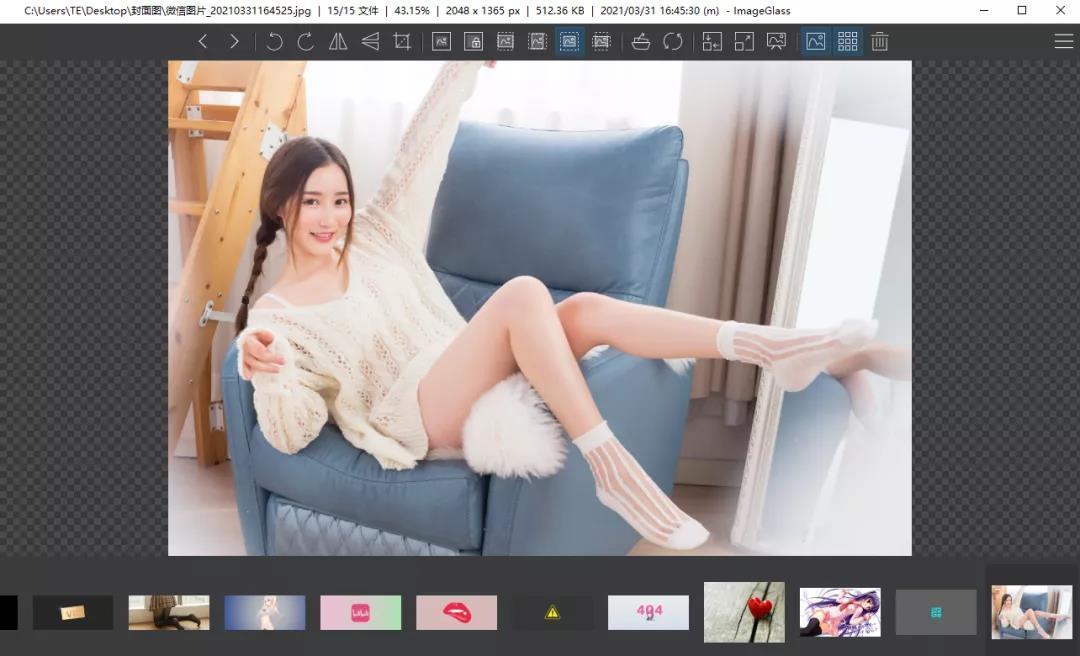The height and width of the screenshot is (656, 1080).
Task: Toggle the highlighted picture-frame toolbar button
Action: coord(816,41)
